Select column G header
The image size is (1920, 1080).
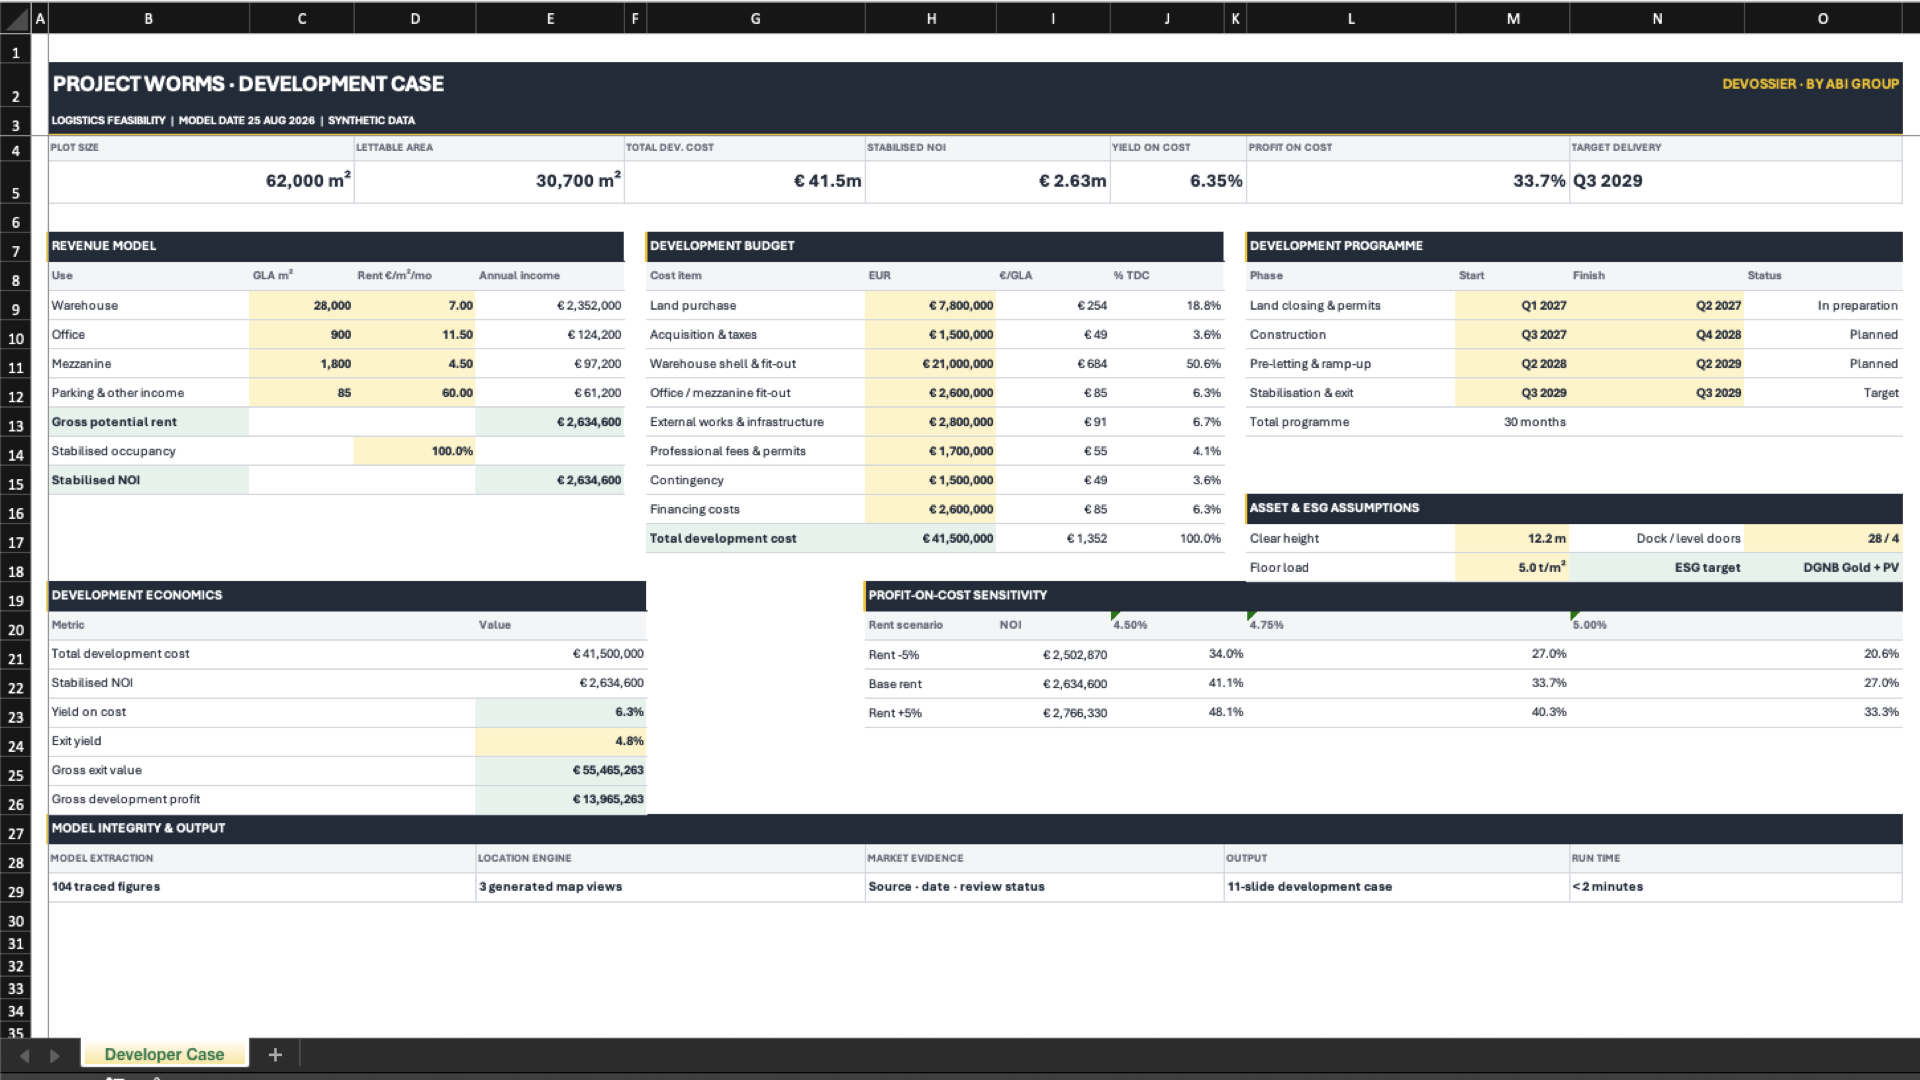(755, 18)
